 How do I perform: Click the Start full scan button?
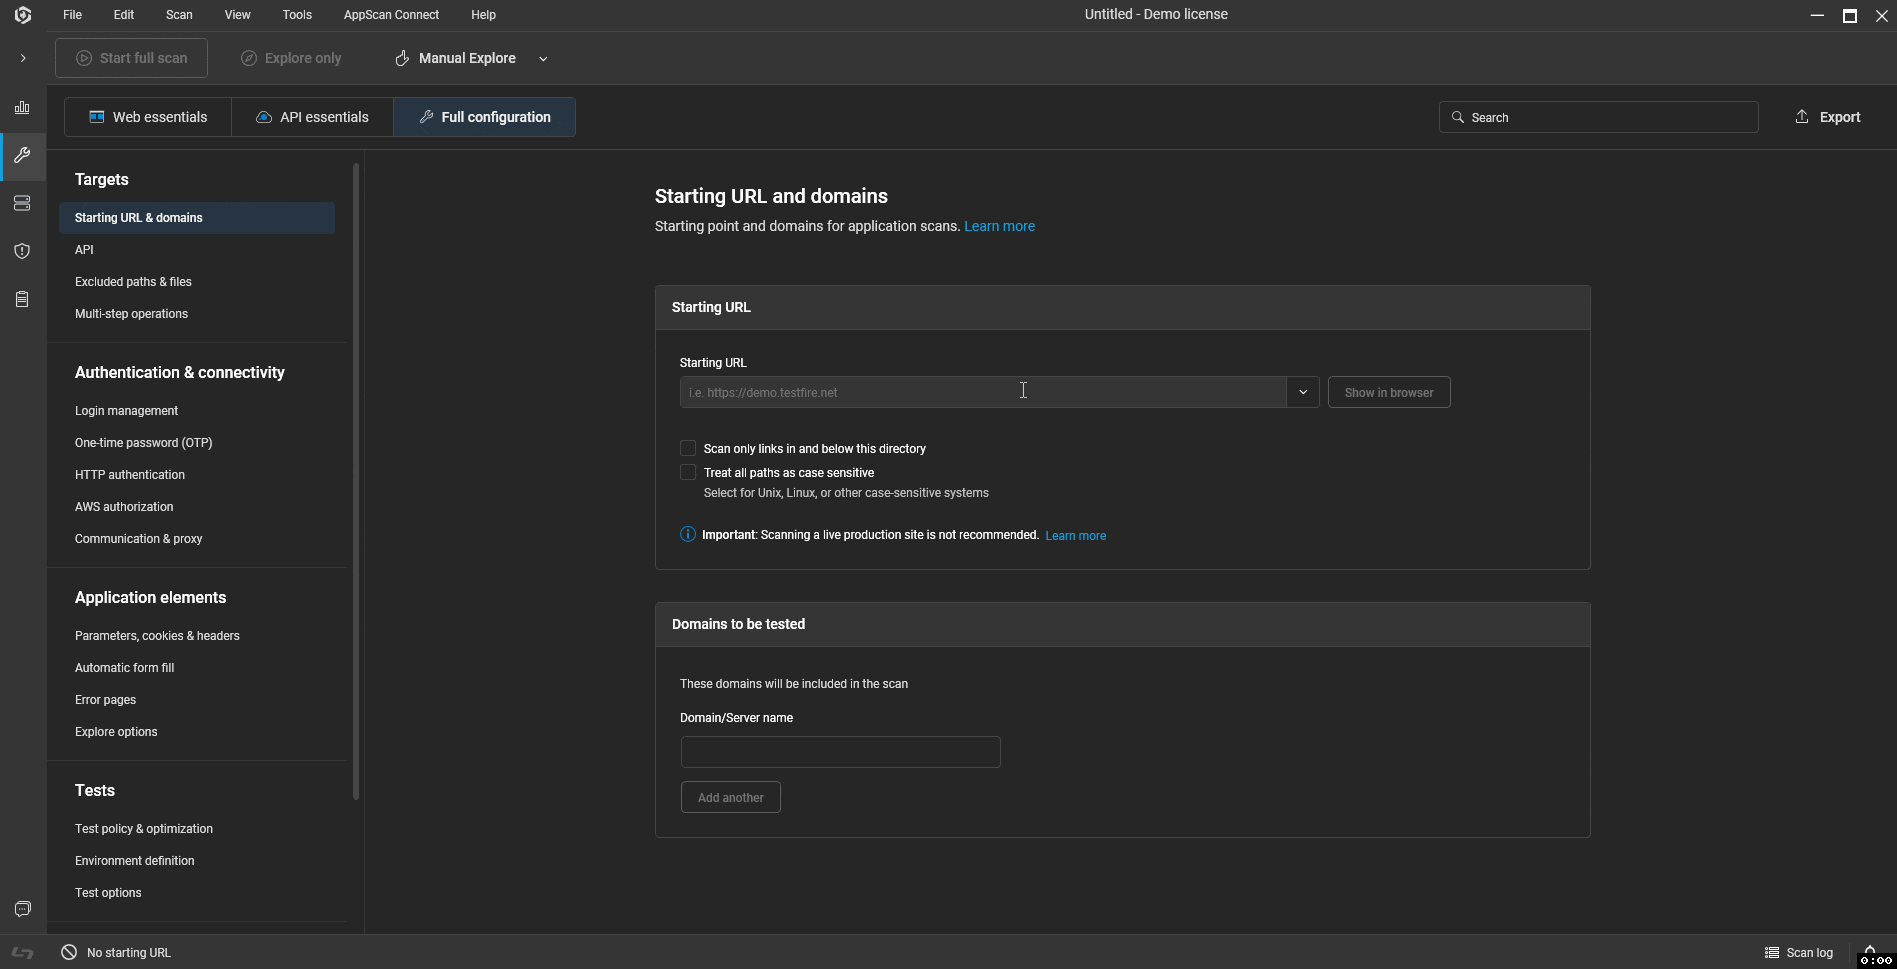coord(132,58)
